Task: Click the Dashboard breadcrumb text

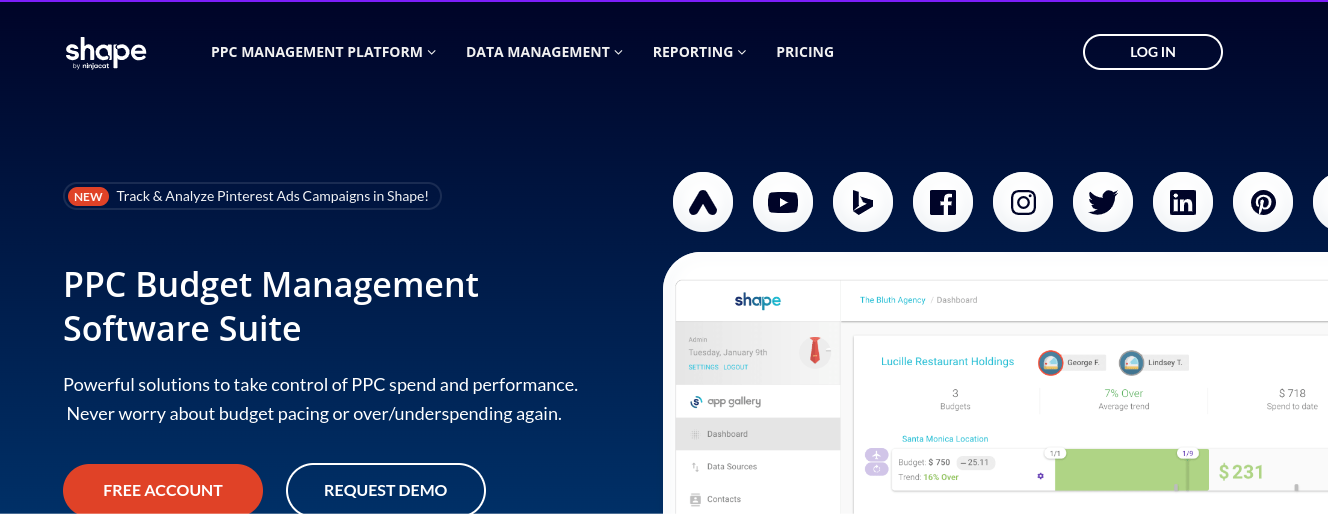Action: coord(957,300)
